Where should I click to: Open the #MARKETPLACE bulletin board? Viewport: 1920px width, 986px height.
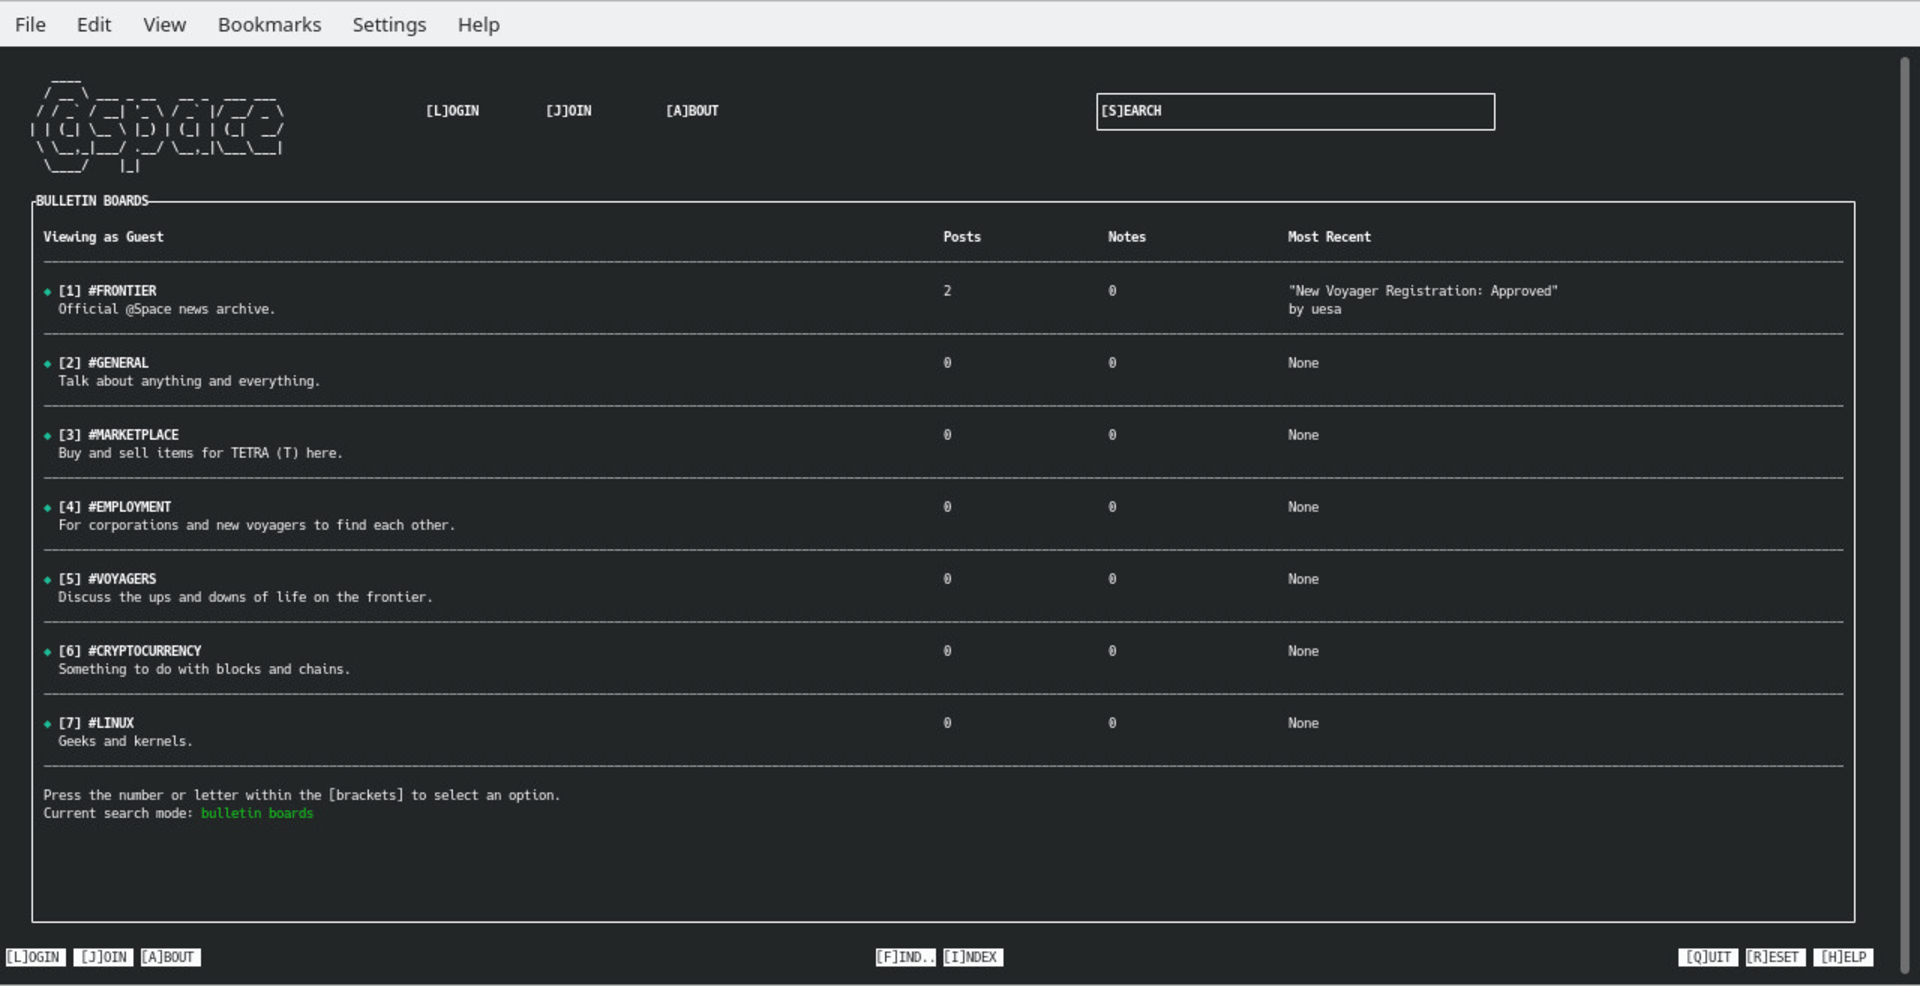[x=133, y=435]
